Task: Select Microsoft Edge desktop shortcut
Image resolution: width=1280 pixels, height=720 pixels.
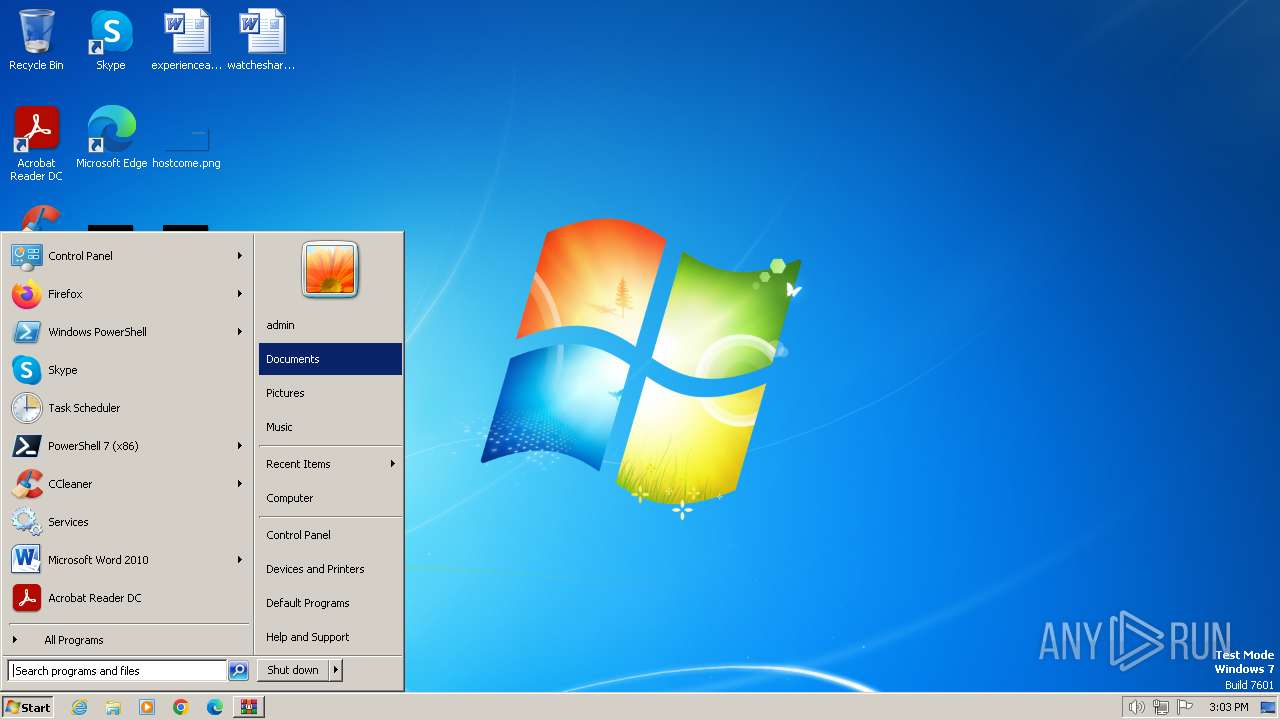Action: tap(111, 137)
